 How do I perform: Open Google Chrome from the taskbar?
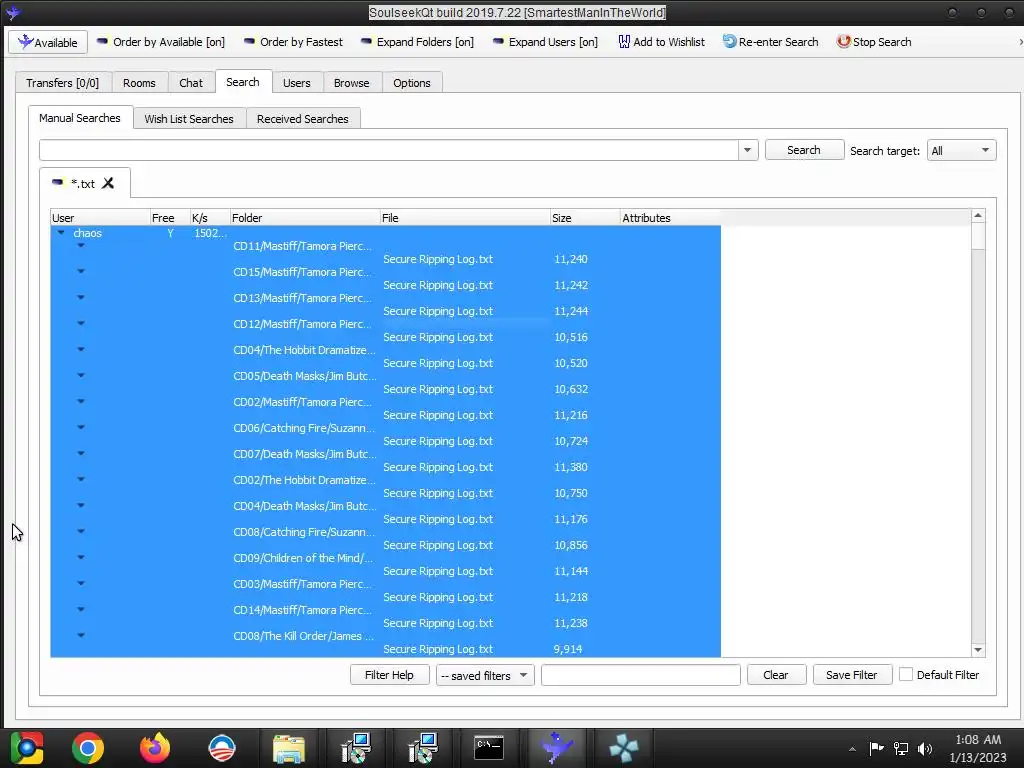[88, 748]
